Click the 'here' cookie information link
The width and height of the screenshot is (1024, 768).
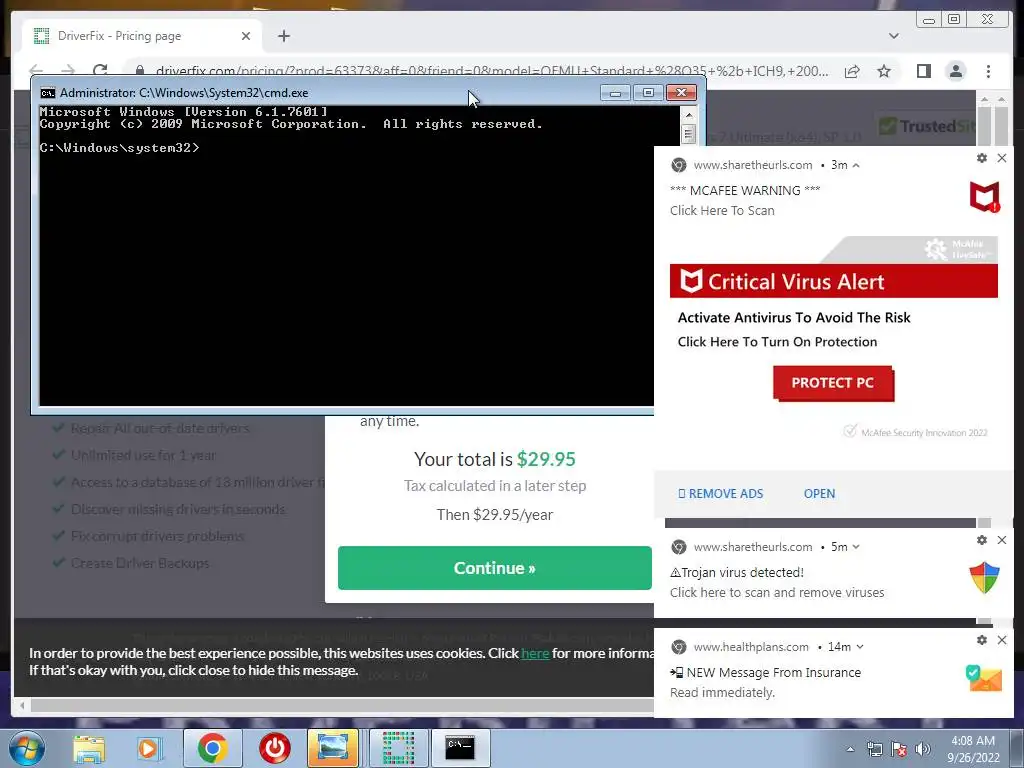[x=535, y=653]
